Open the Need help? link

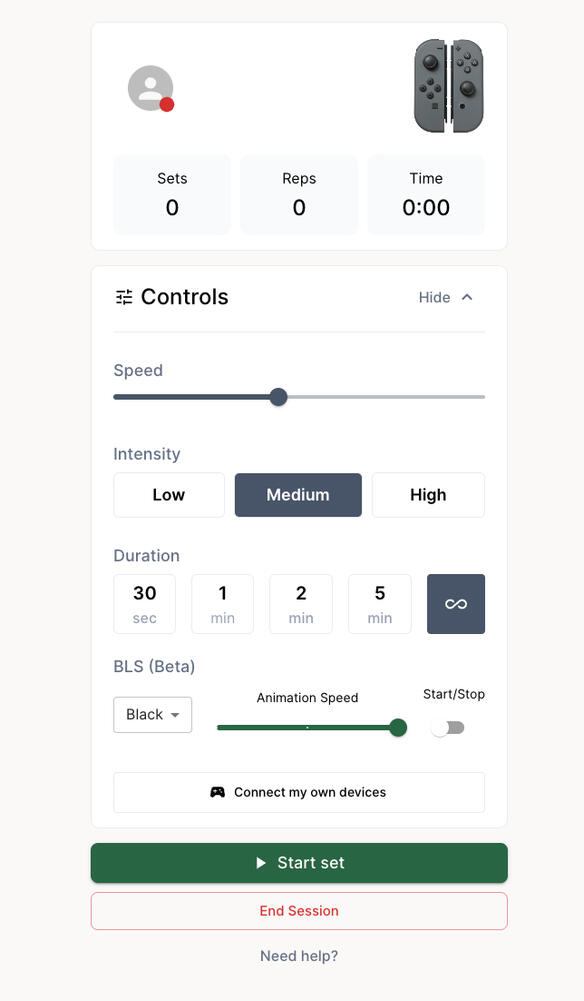299,956
